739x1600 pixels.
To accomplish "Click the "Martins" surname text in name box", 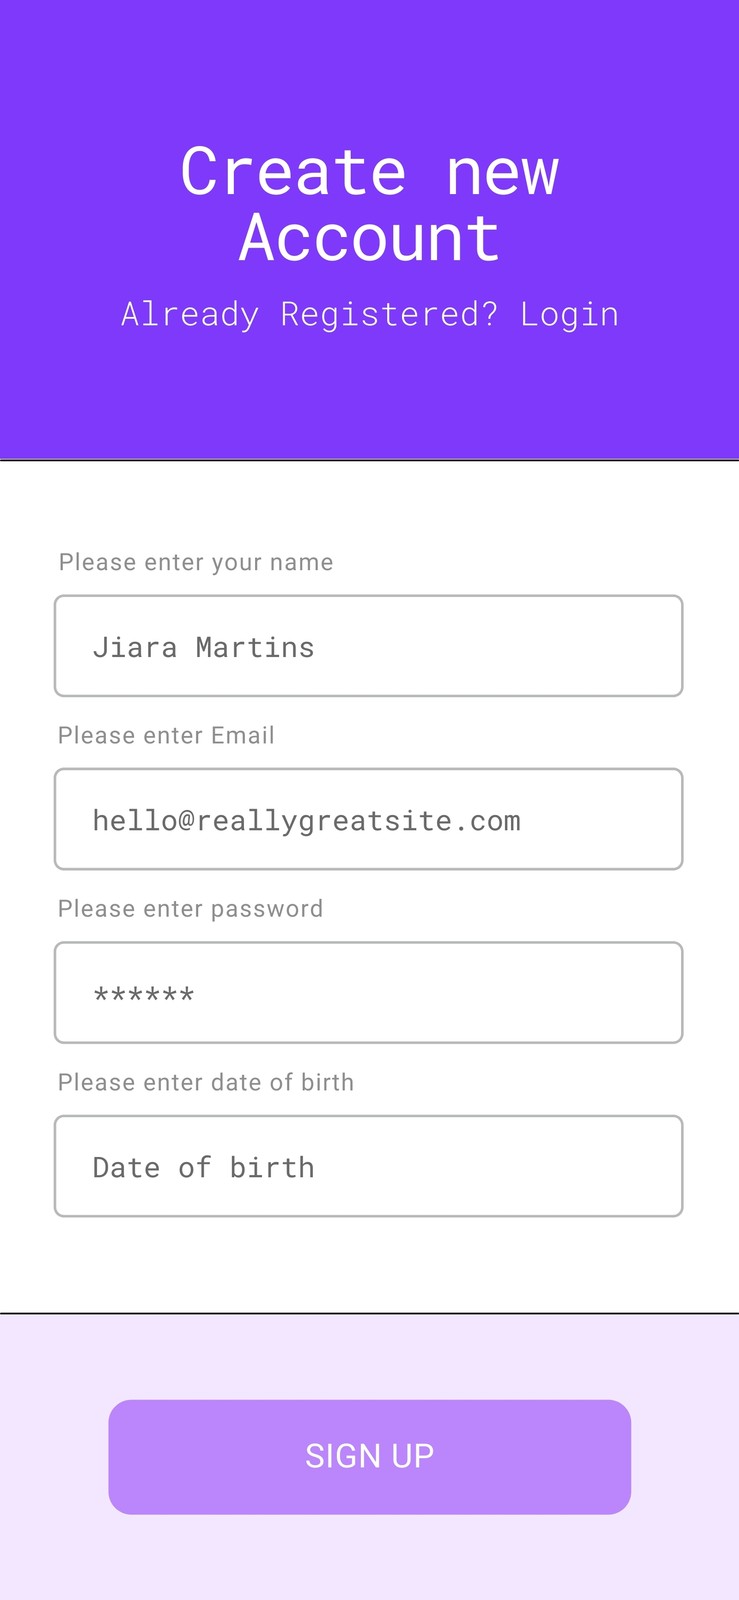I will coord(255,647).
